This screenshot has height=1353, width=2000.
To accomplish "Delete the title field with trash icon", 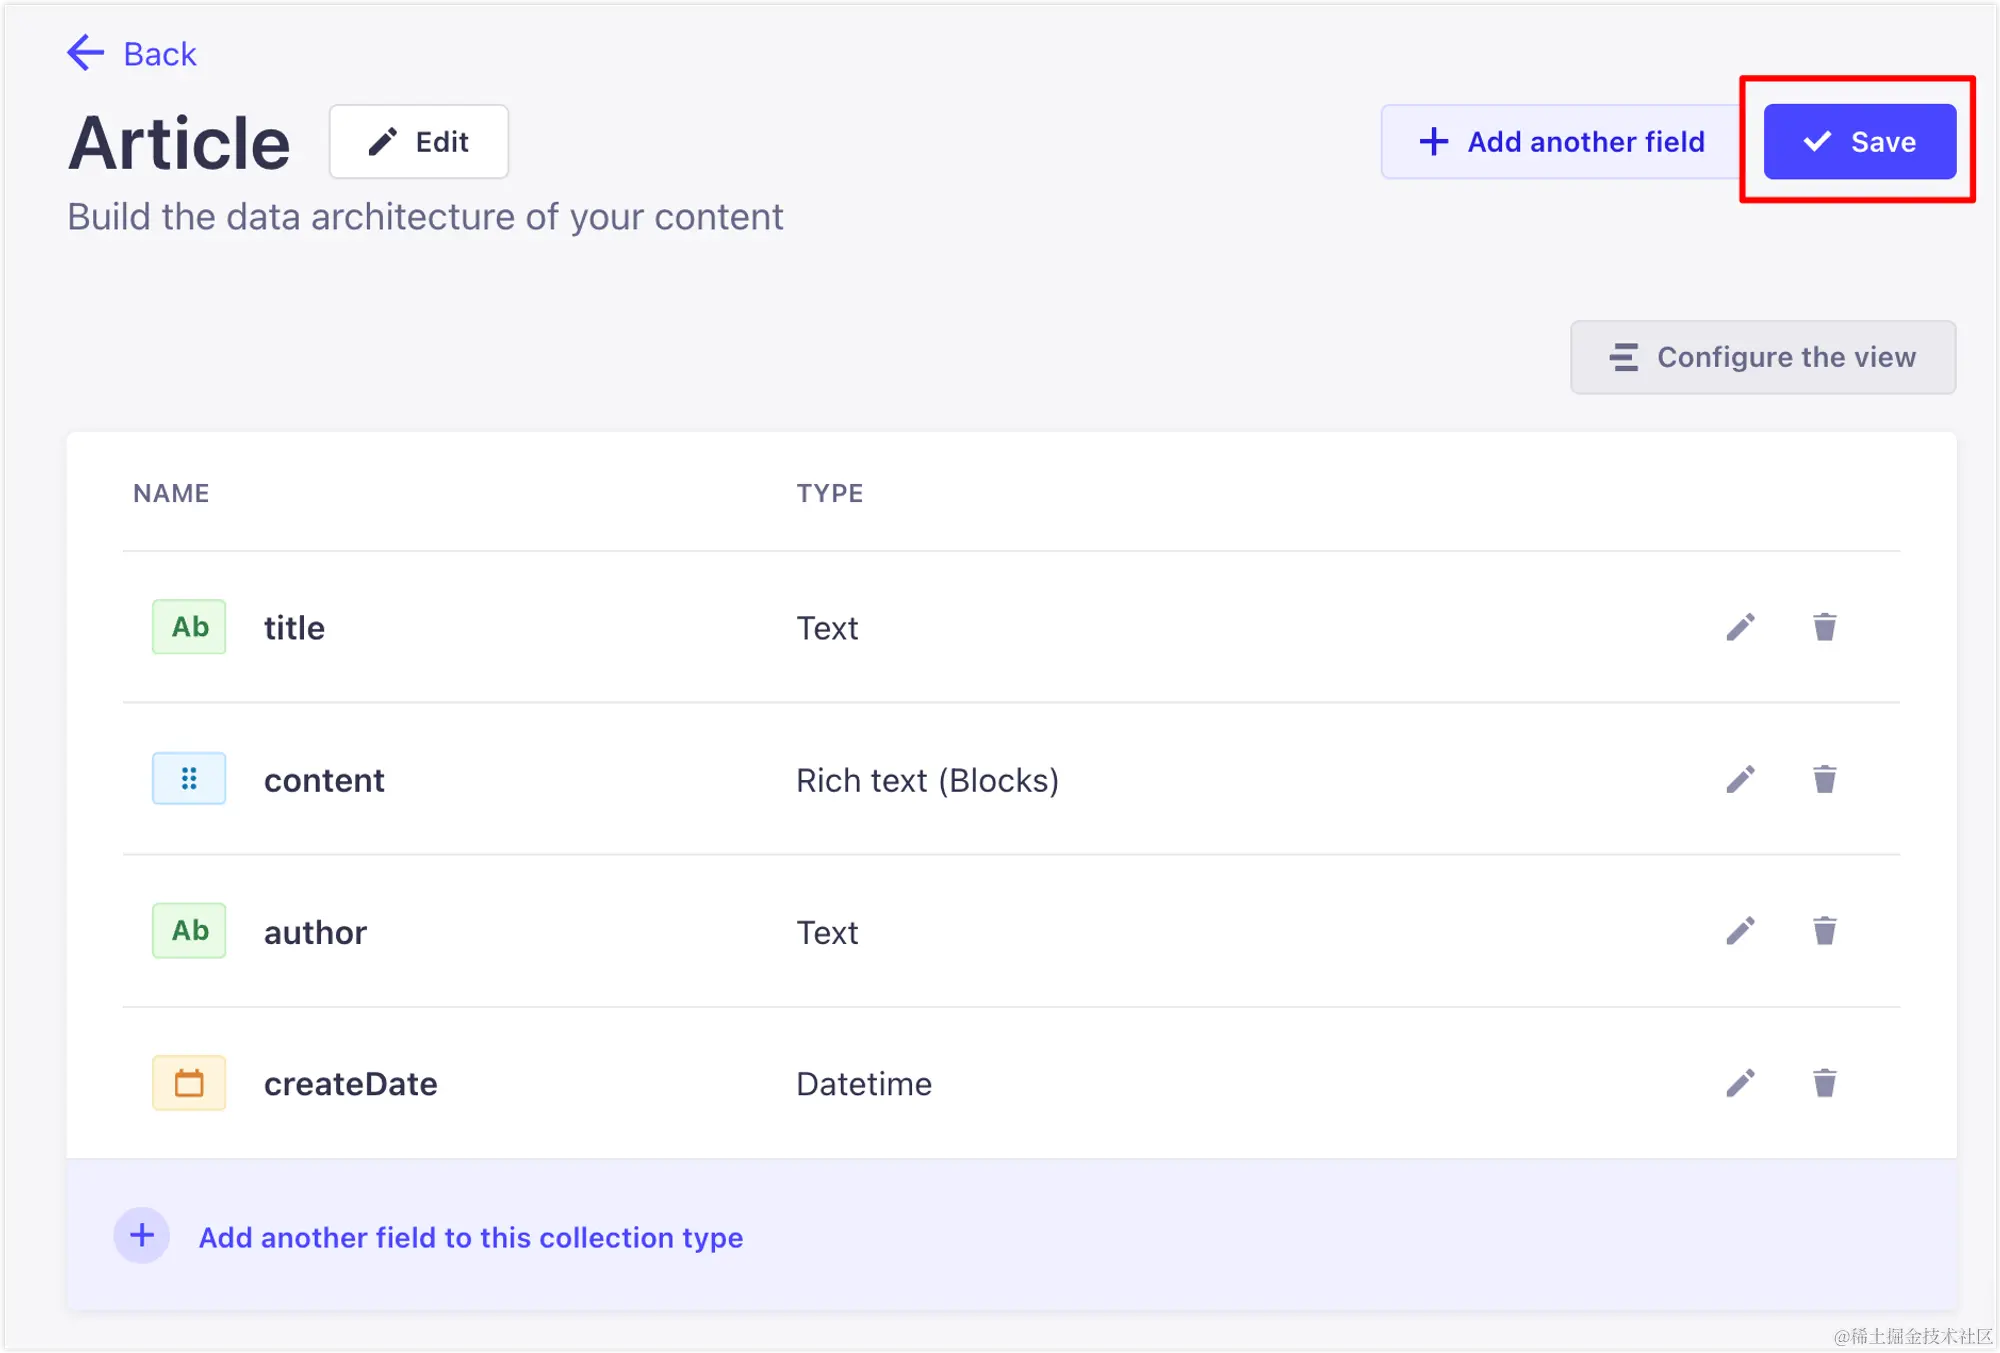I will pyautogui.click(x=1824, y=627).
